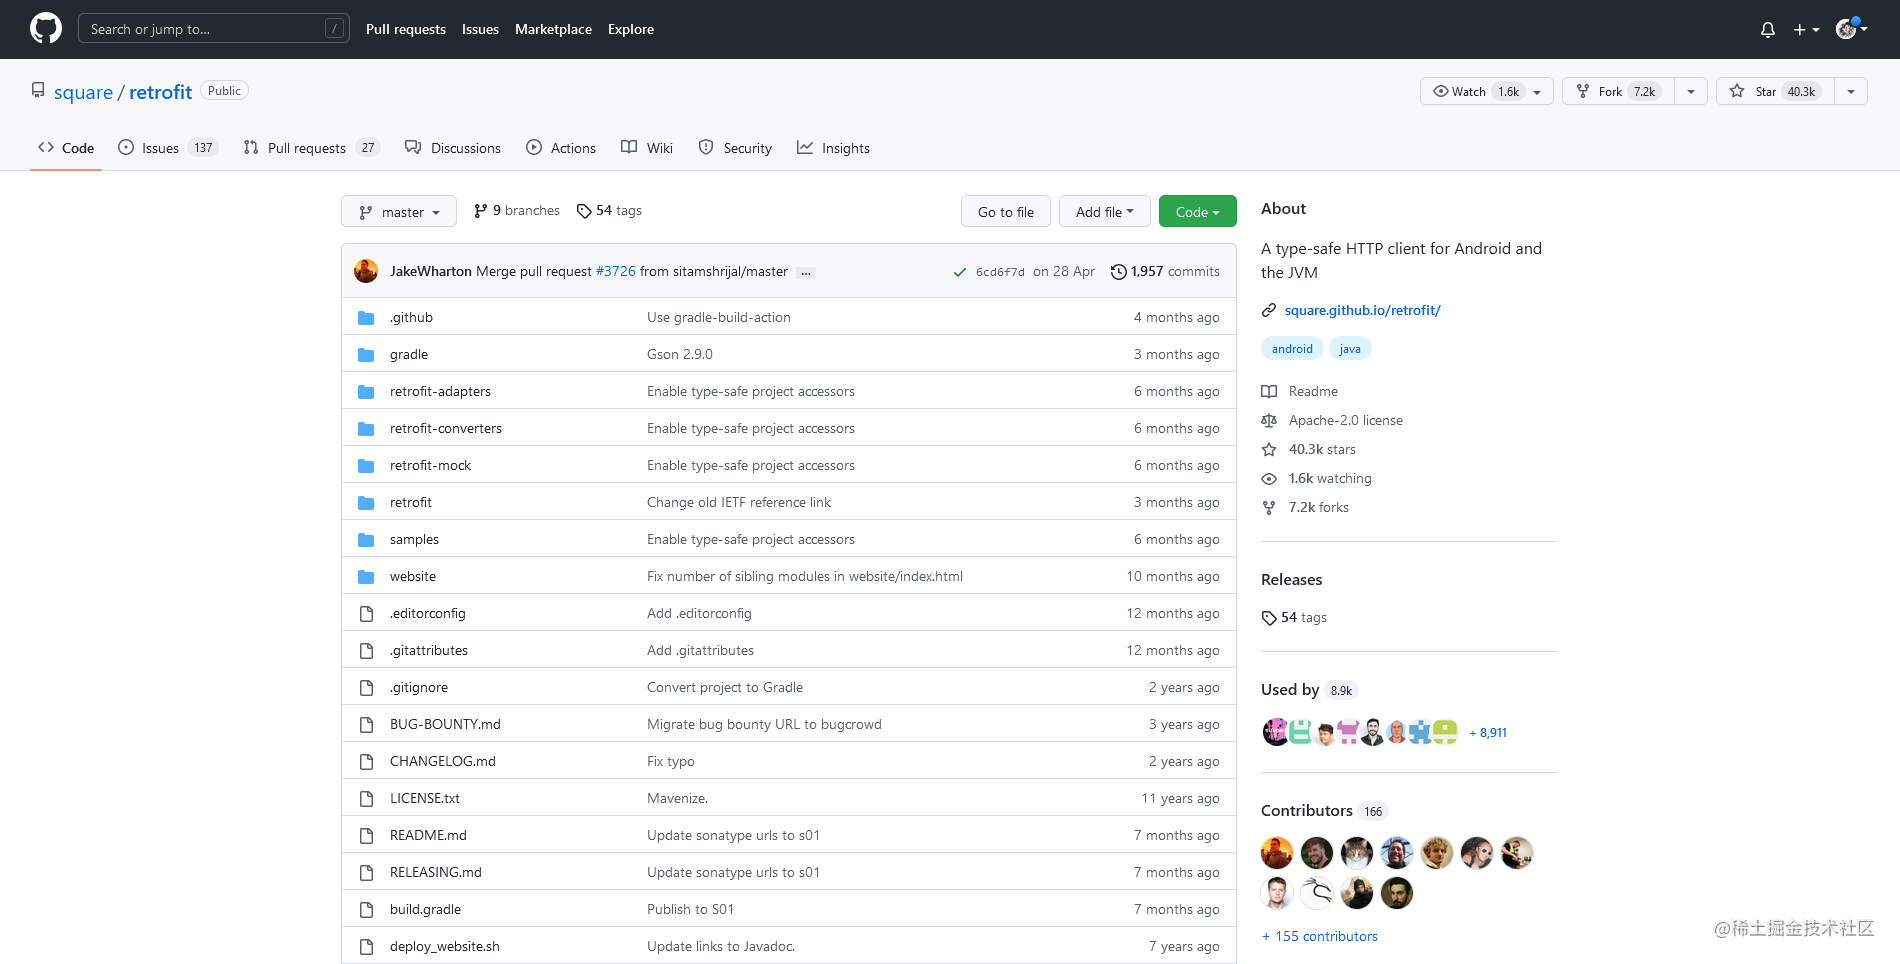Viewport: 1900px width, 964px height.
Task: Click the Go to file button
Action: click(x=1006, y=212)
